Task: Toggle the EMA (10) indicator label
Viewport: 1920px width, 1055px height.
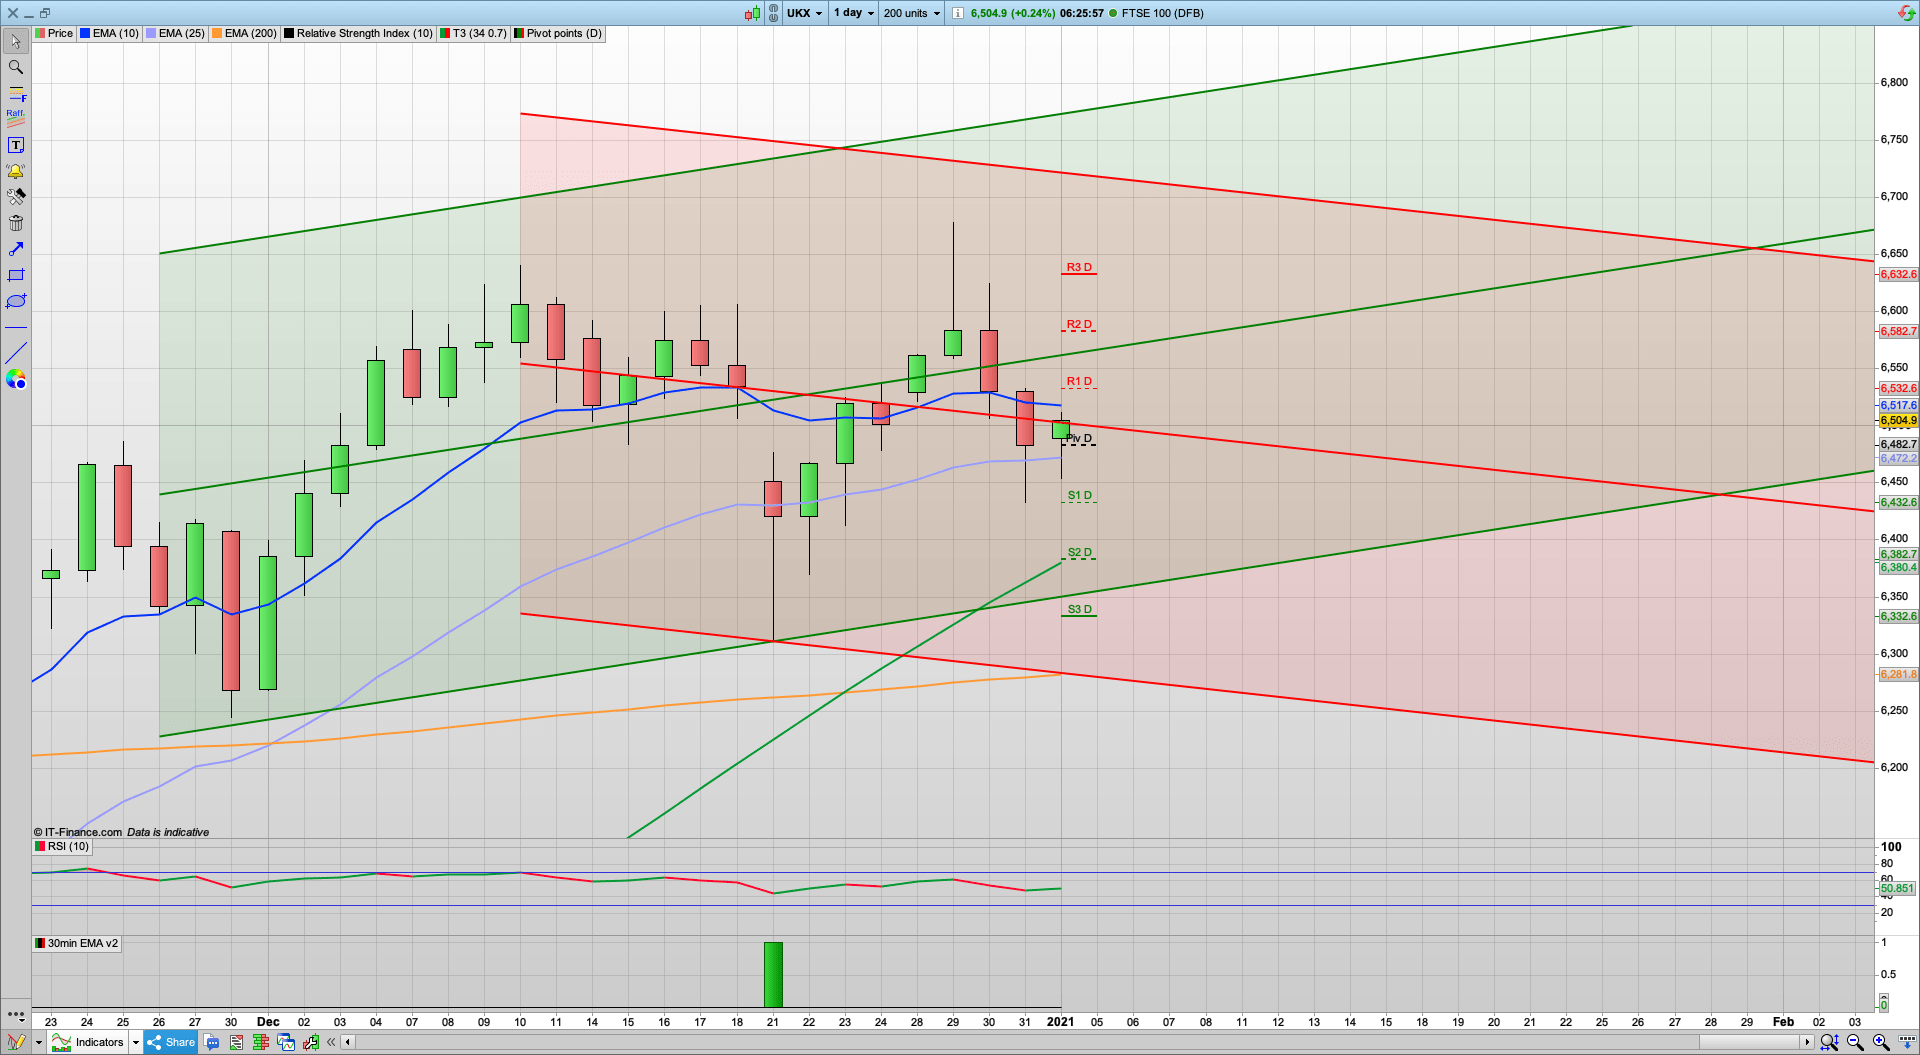Action: pyautogui.click(x=110, y=33)
